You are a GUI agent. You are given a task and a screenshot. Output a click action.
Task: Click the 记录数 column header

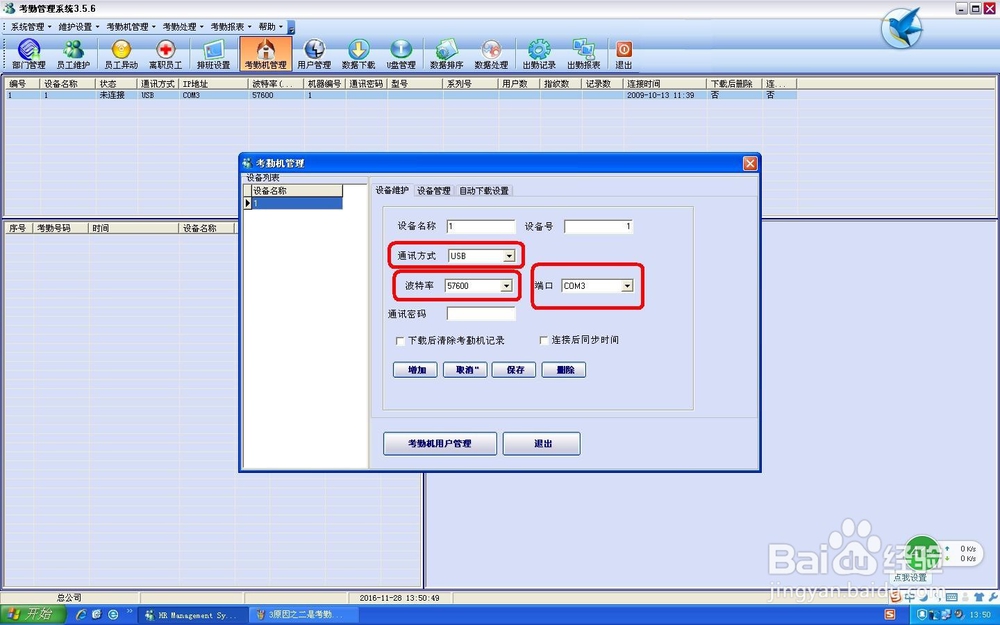(x=603, y=84)
